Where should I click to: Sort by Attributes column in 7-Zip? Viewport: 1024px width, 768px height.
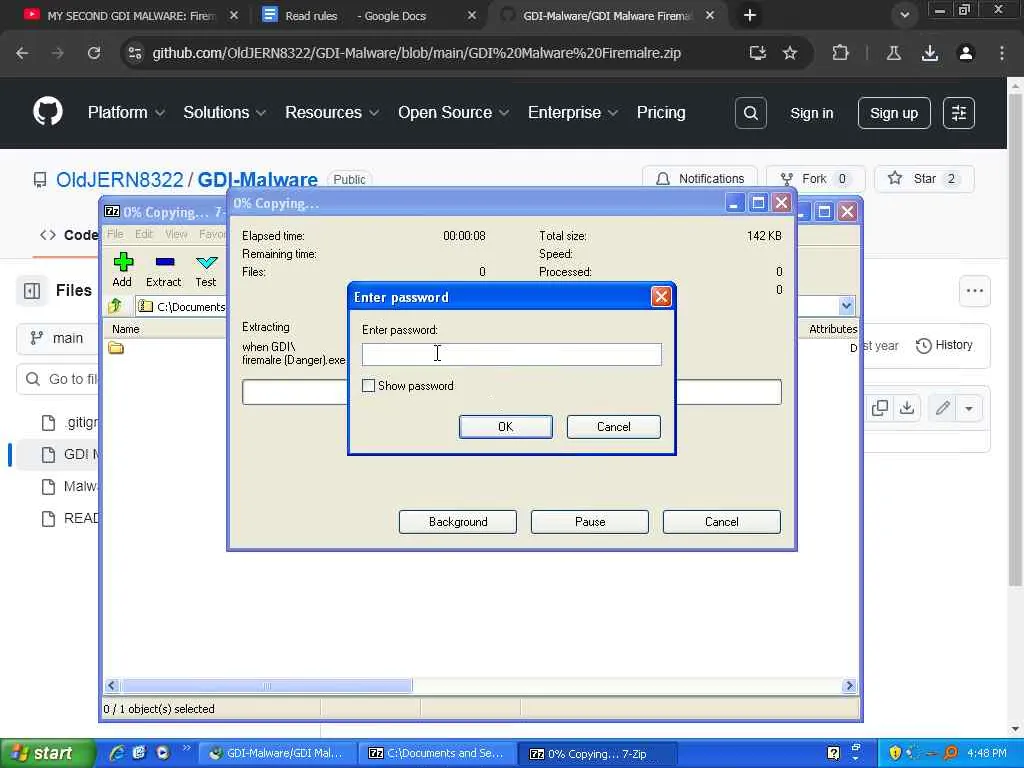833,329
